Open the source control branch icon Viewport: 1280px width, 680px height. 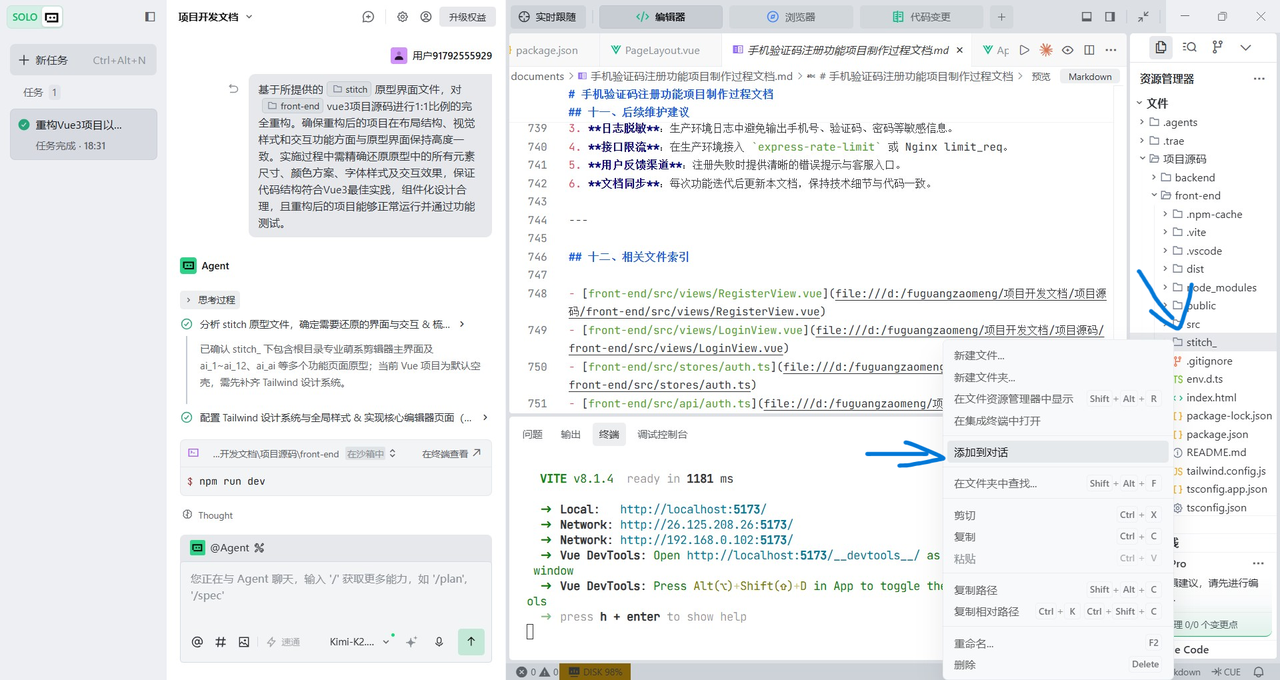coord(1217,47)
